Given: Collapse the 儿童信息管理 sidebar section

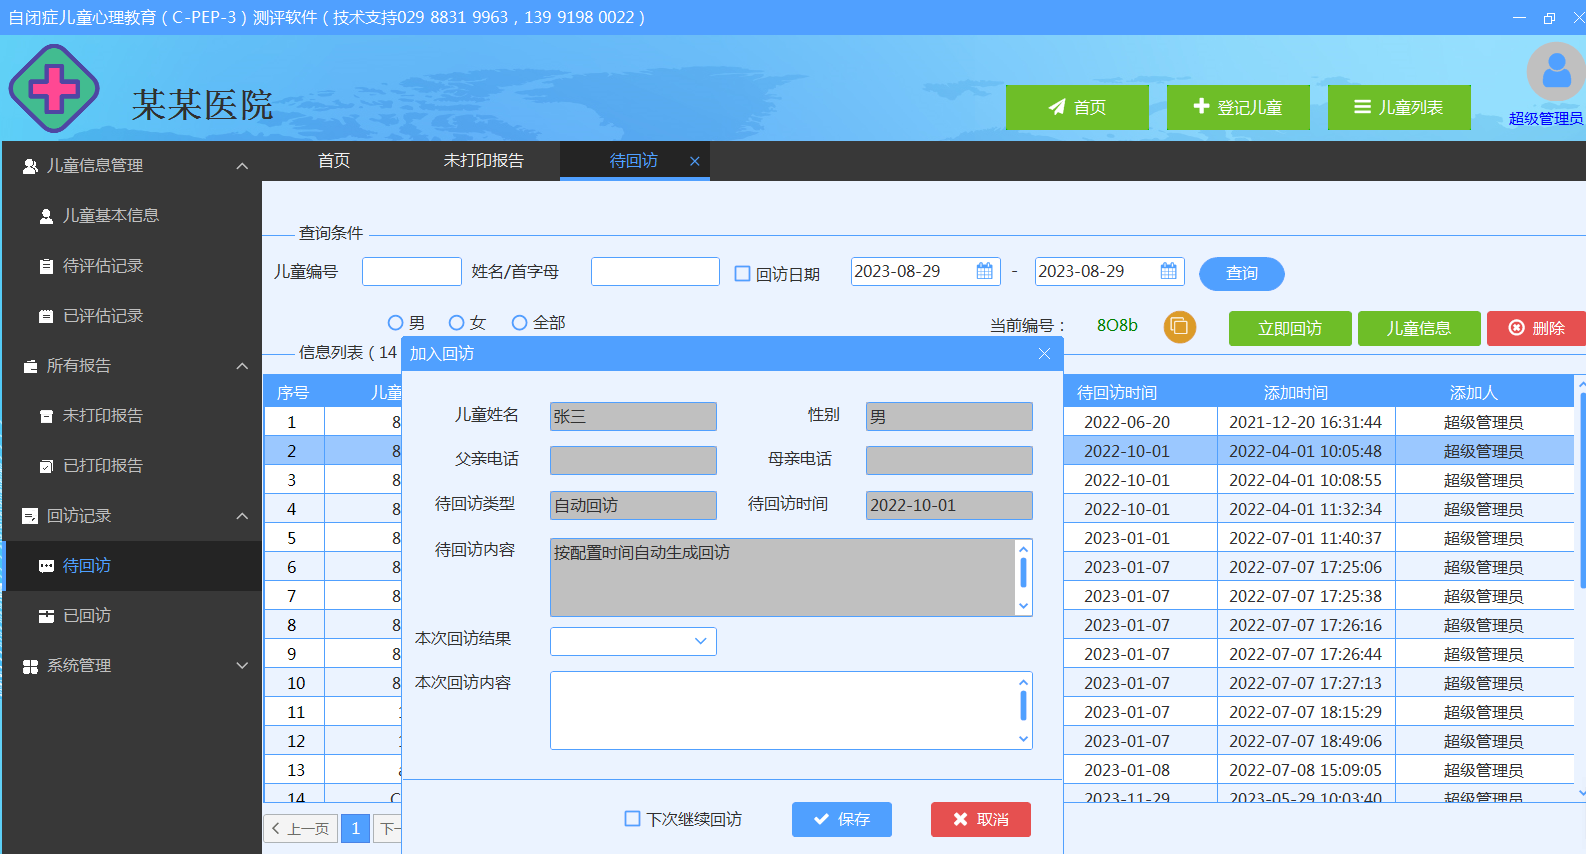Looking at the screenshot, I should tap(241, 166).
